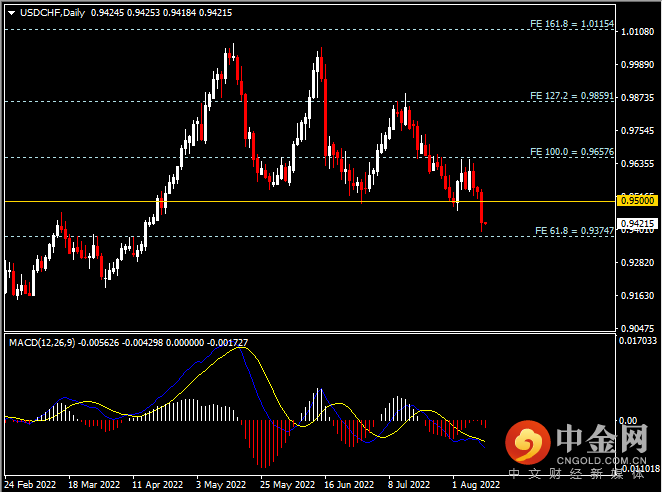Click the 0.91630 price axis value

pos(637,296)
